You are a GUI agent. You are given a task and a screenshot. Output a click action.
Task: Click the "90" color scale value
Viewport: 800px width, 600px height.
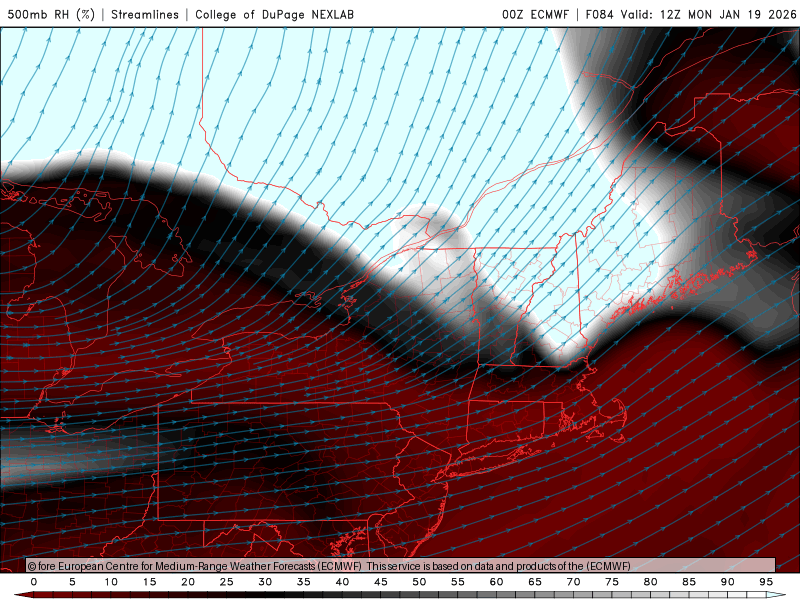pyautogui.click(x=728, y=582)
